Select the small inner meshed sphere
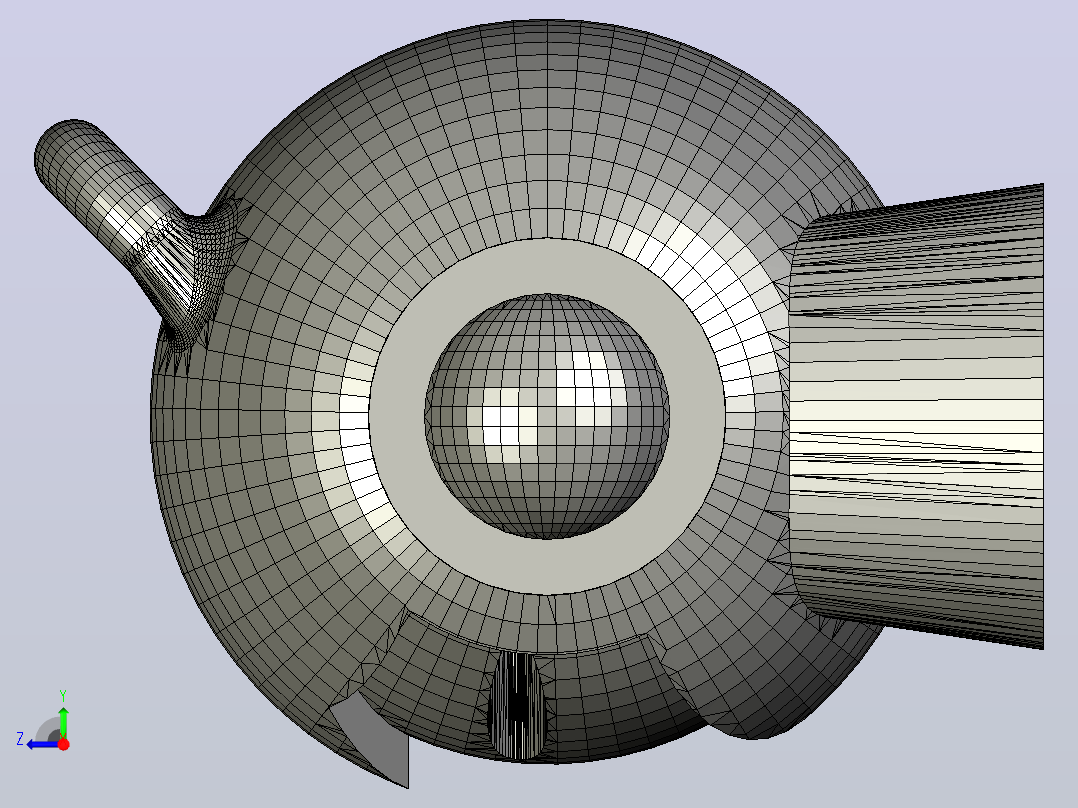 click(547, 417)
